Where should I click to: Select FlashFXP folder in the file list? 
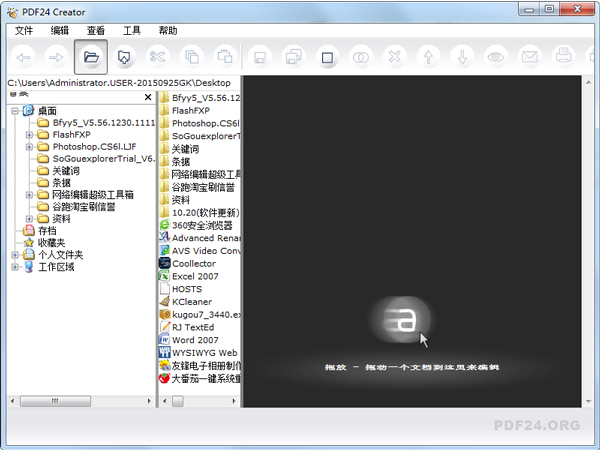[191, 111]
